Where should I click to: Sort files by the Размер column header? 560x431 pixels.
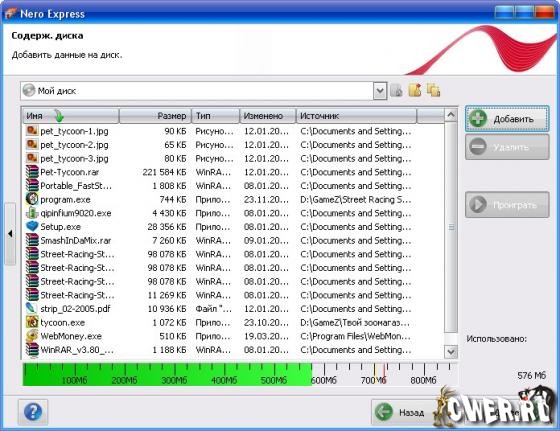155,116
